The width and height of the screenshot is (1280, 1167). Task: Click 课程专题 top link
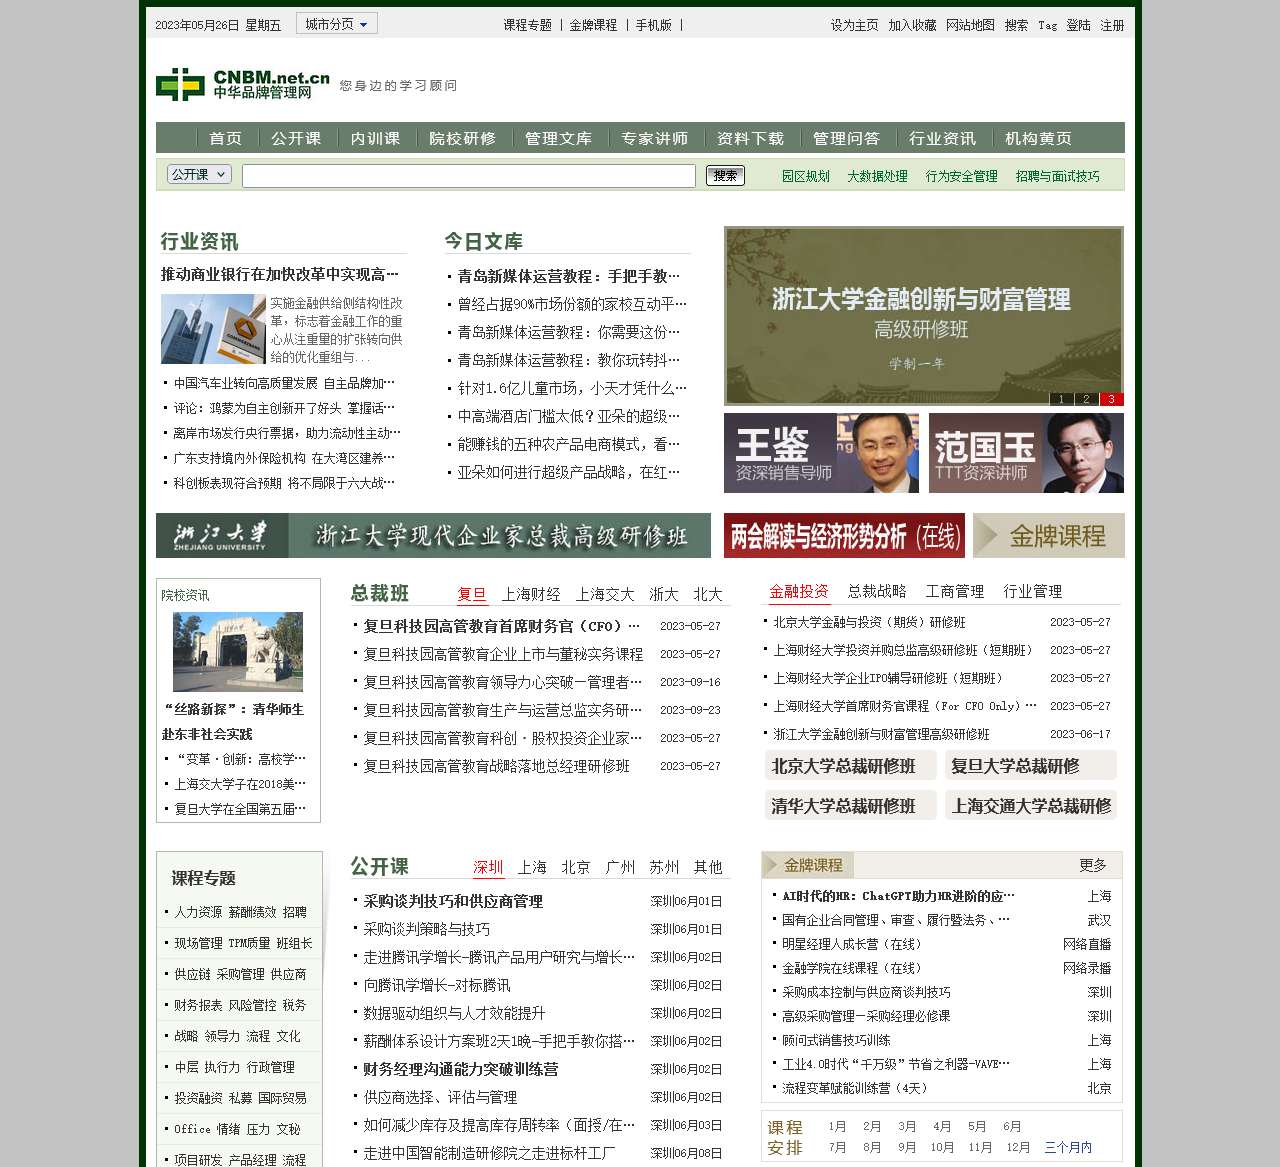[x=527, y=25]
